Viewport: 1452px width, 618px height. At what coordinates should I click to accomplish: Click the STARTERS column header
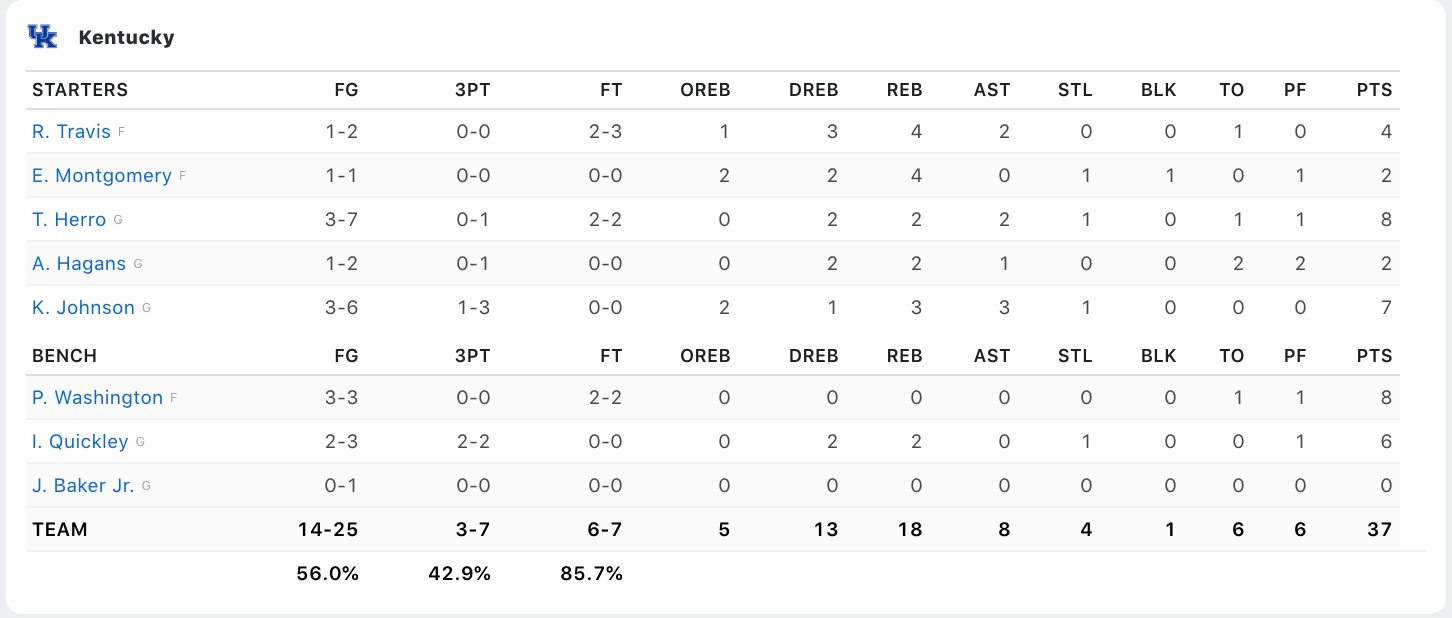pyautogui.click(x=80, y=90)
